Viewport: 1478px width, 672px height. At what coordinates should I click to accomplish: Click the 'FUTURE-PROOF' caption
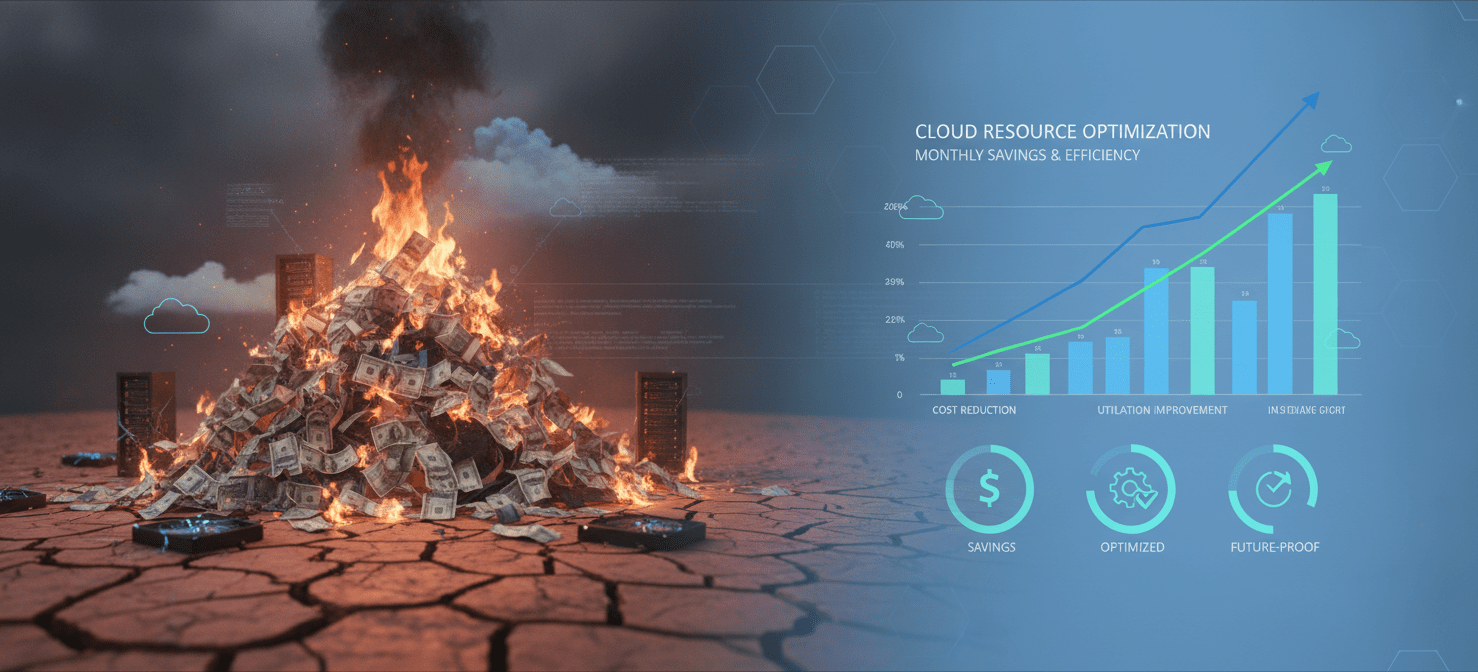coord(1274,547)
